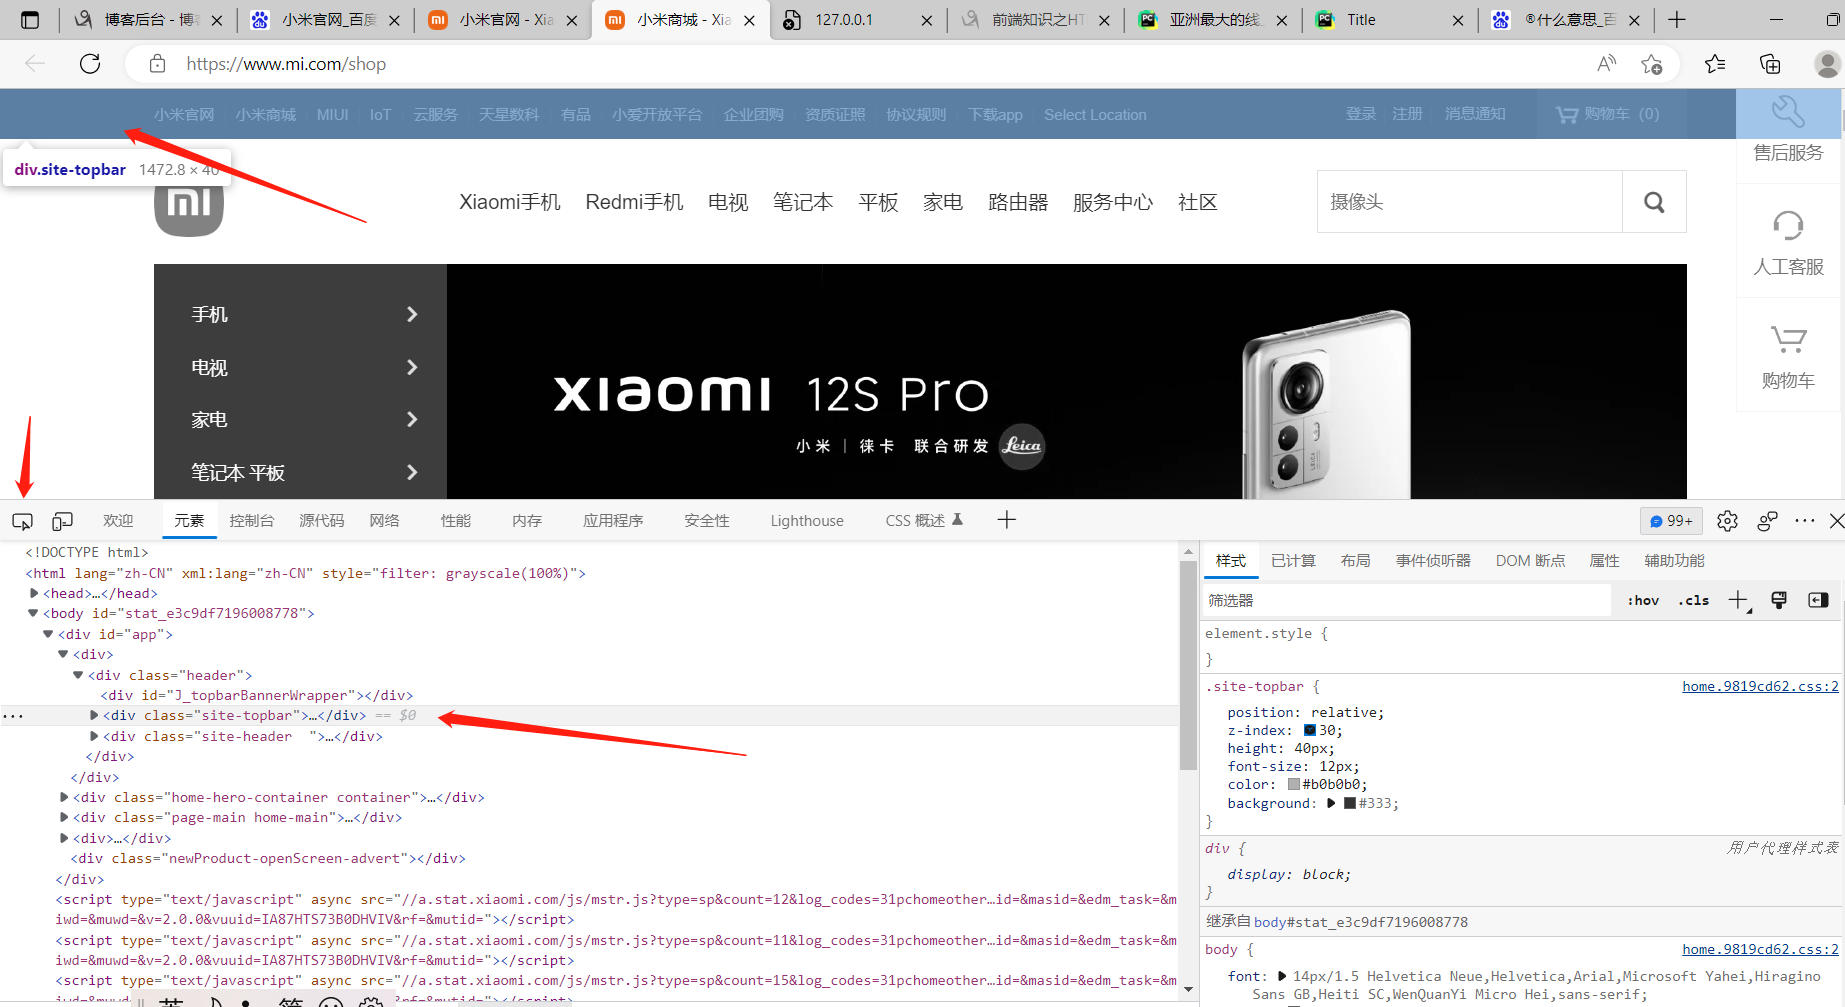Open the DevTools feedback icon
The image size is (1845, 1007).
(x=1767, y=521)
